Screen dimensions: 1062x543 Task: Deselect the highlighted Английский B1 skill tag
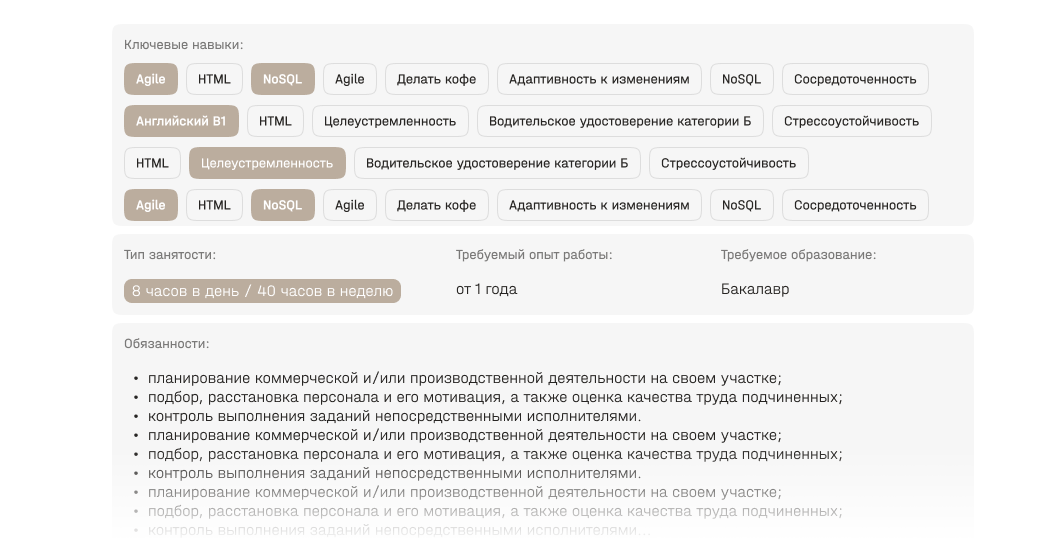pos(181,121)
